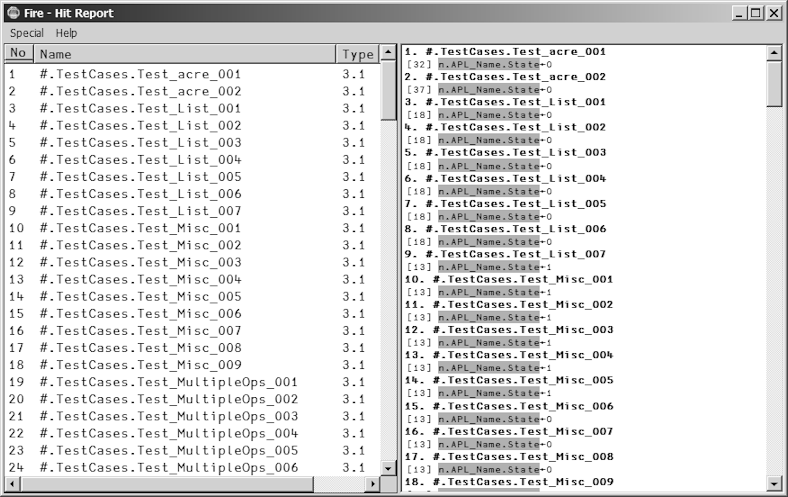Click heading '2. #.TestCases.Test_acre_002' in right pane
The height and width of the screenshot is (497, 788).
(x=505, y=77)
